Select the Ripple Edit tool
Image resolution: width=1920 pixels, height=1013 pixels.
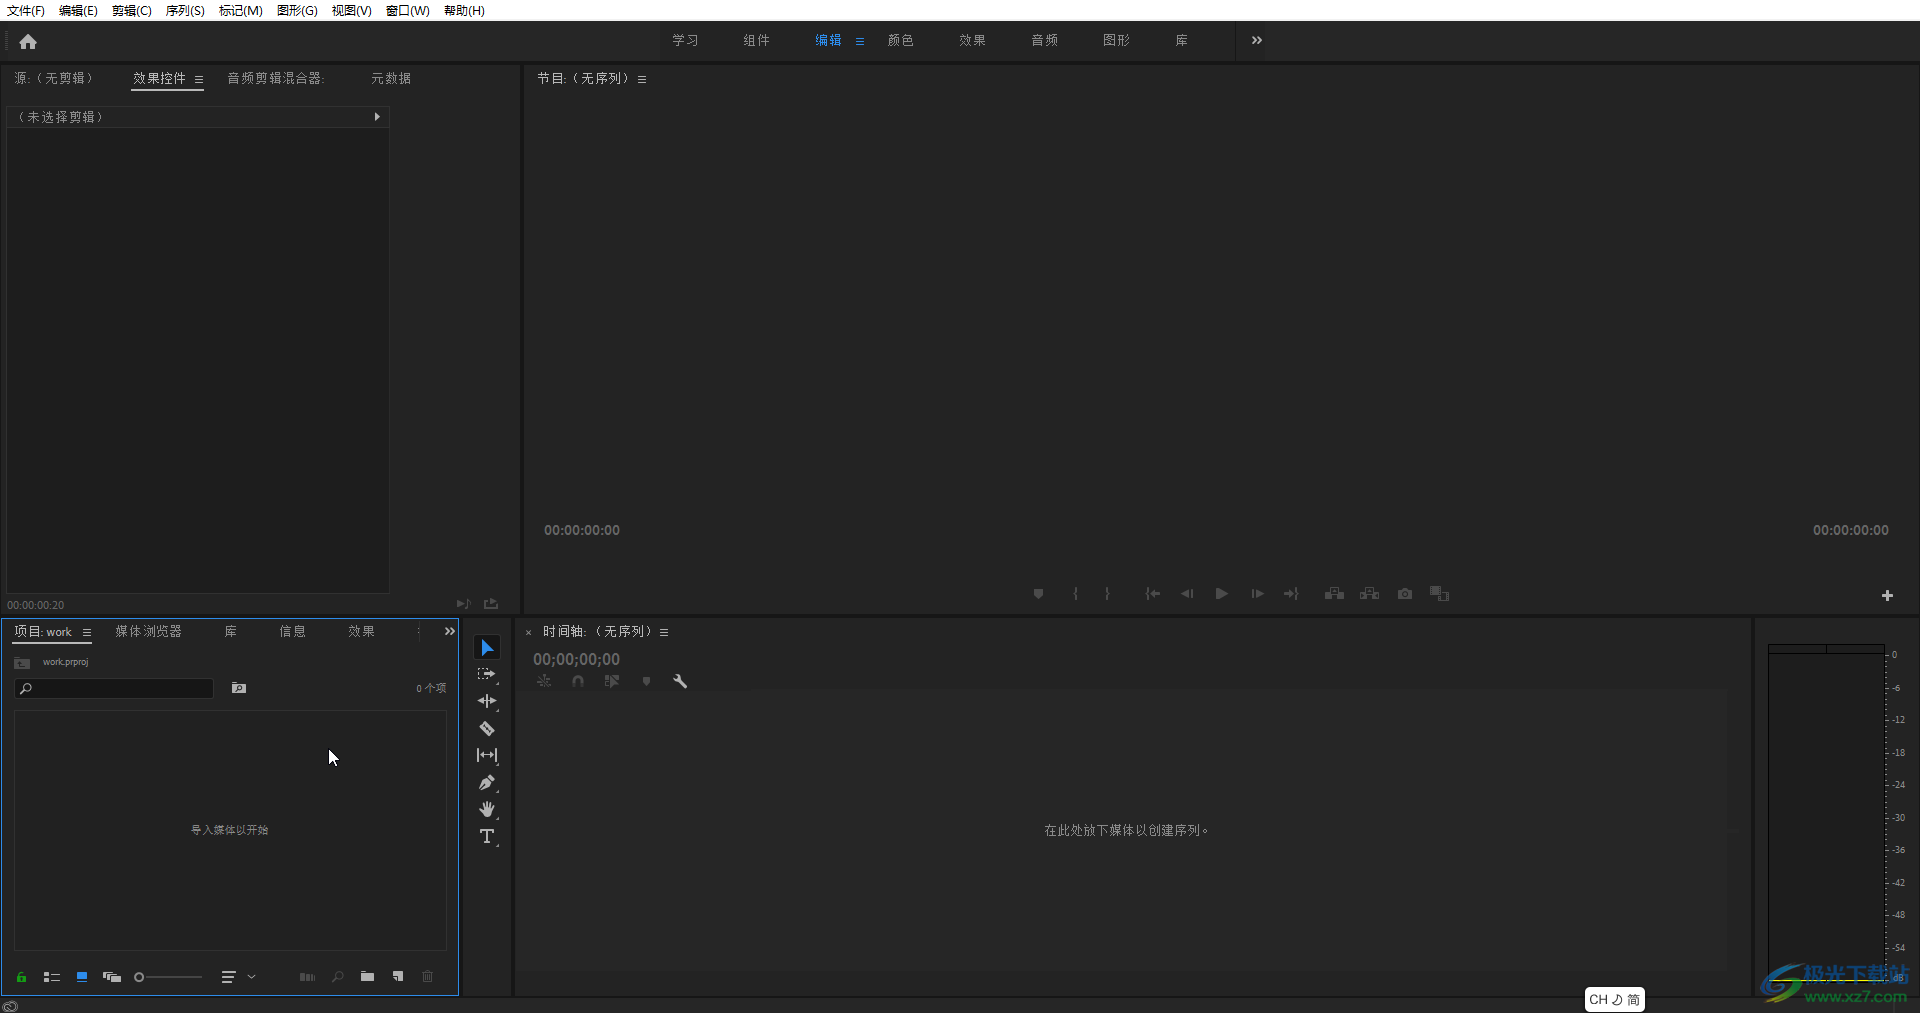point(487,702)
